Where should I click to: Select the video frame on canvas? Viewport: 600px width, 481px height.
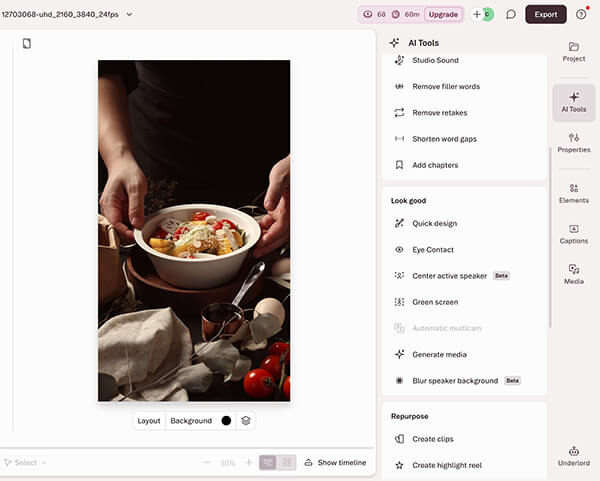[194, 231]
